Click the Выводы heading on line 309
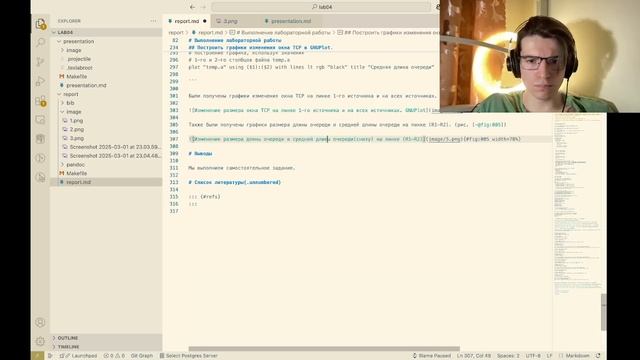 click(x=200, y=153)
